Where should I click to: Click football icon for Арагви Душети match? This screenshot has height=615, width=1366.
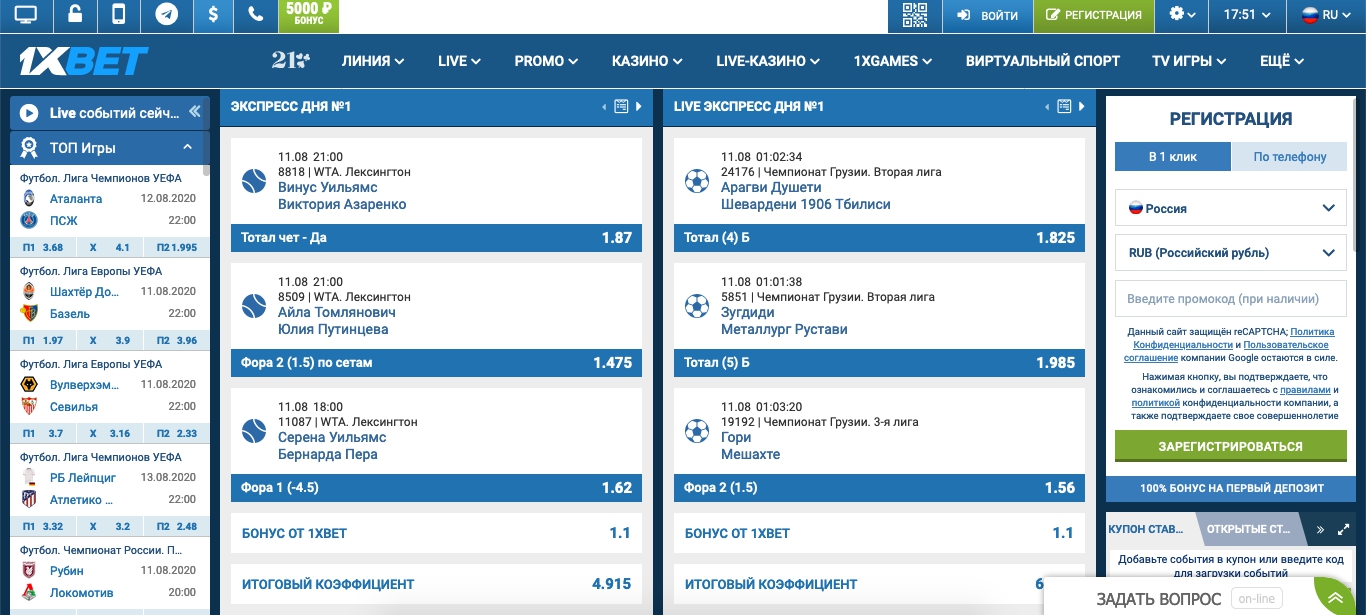click(697, 181)
